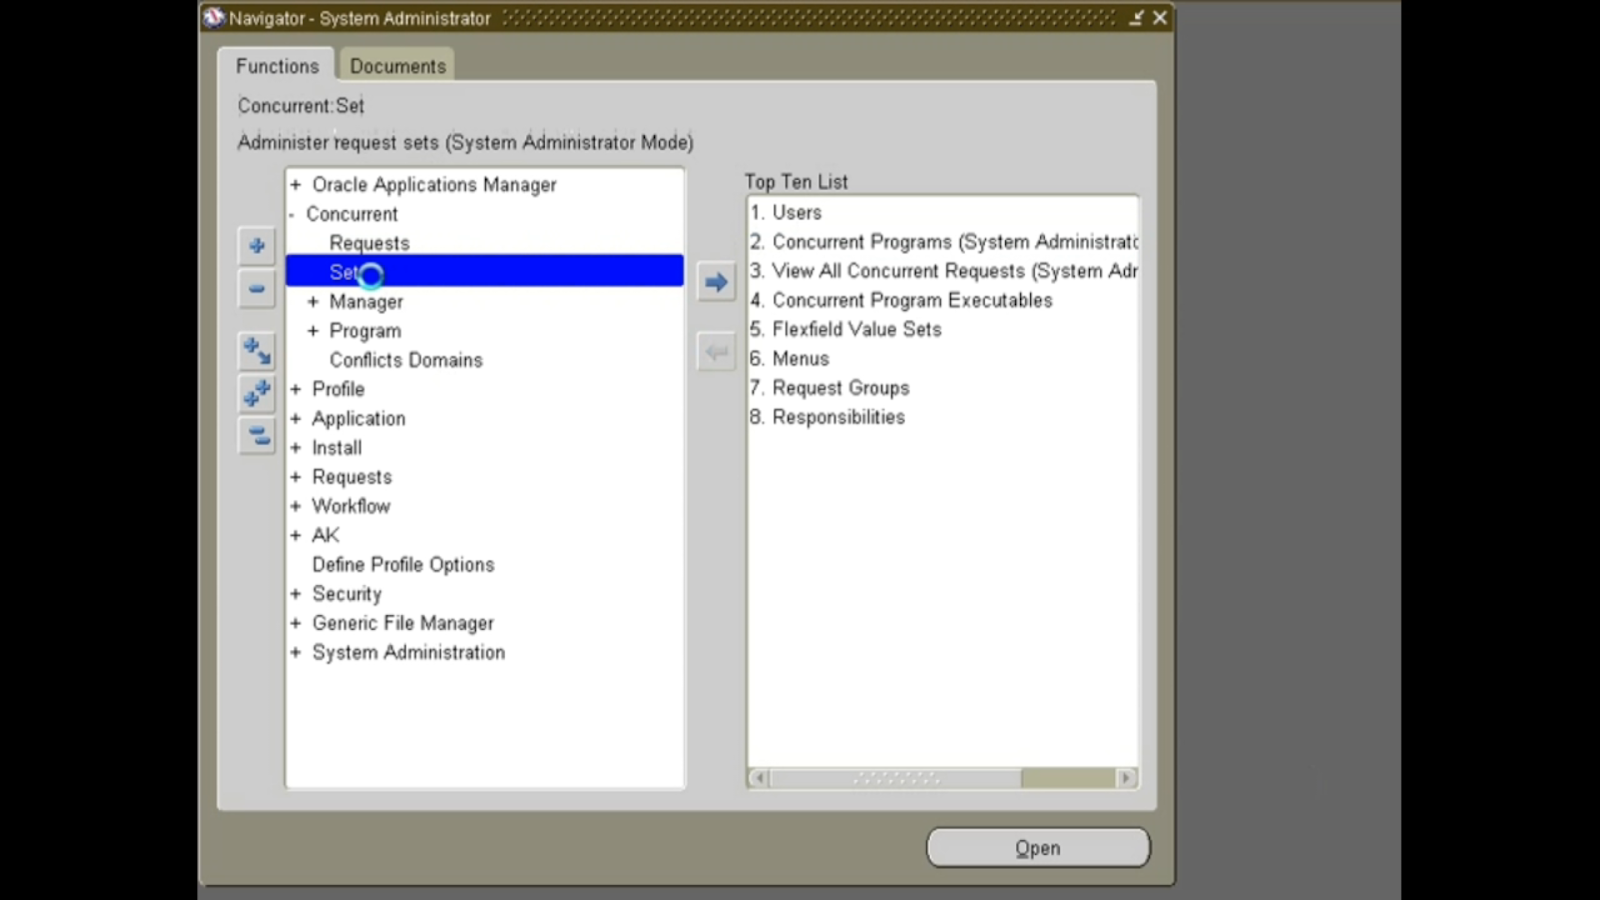Add selected function to Top Ten List

[715, 282]
